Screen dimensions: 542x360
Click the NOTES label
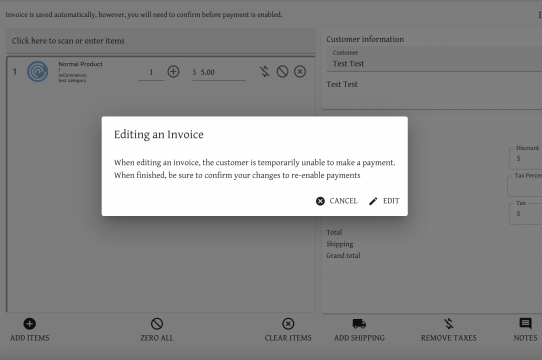click(525, 338)
